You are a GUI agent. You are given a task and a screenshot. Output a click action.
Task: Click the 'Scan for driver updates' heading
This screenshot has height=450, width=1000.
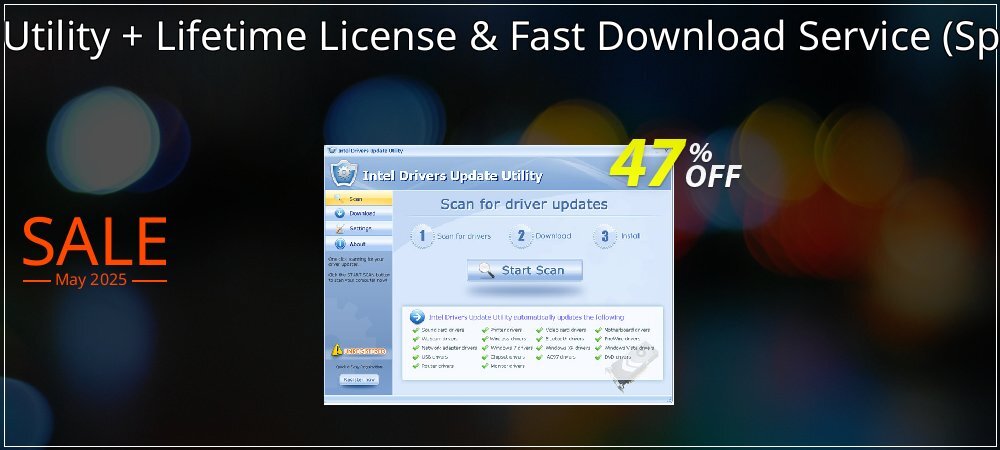(524, 205)
